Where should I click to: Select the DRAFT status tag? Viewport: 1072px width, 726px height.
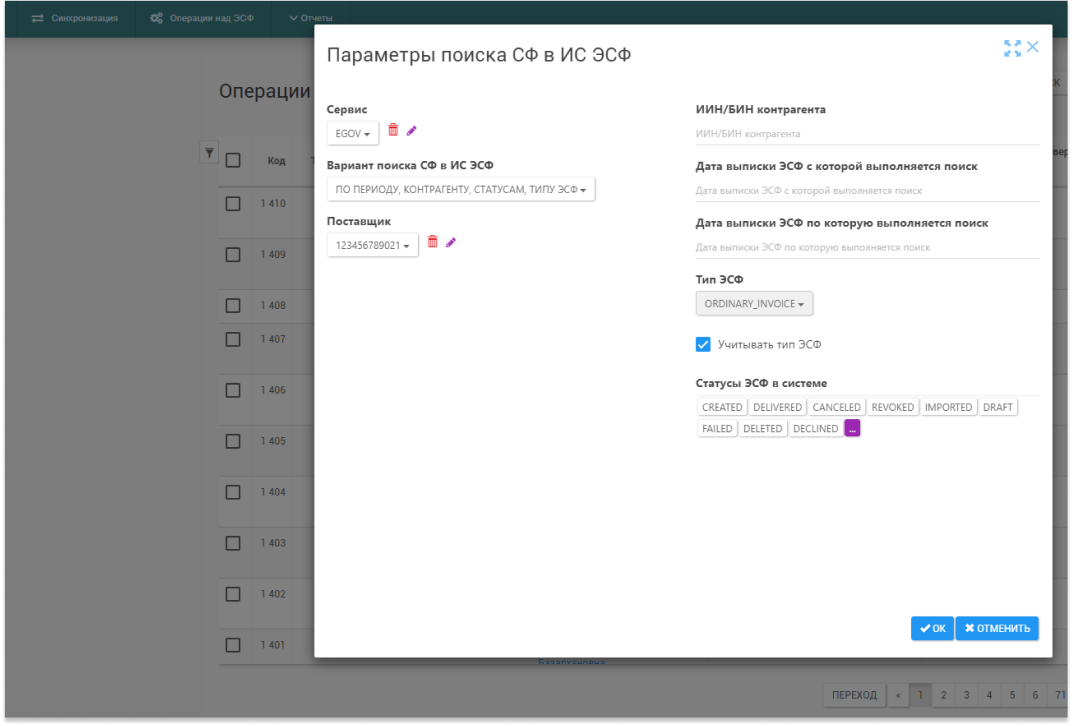(x=997, y=407)
